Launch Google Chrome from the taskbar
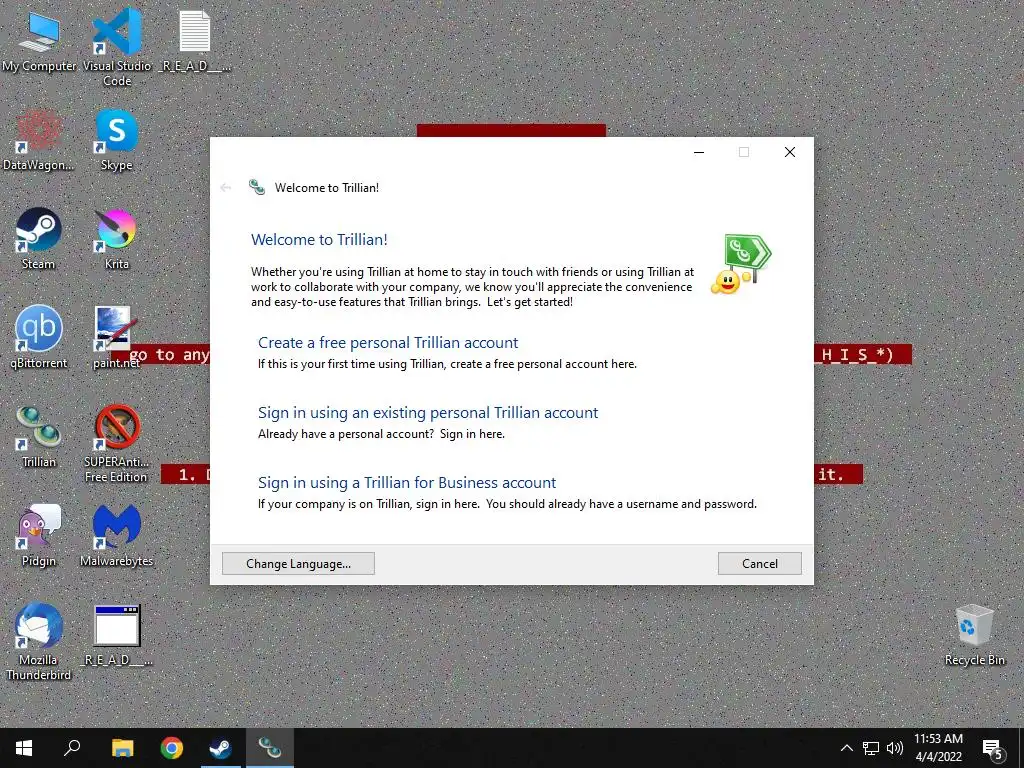 pyautogui.click(x=172, y=748)
